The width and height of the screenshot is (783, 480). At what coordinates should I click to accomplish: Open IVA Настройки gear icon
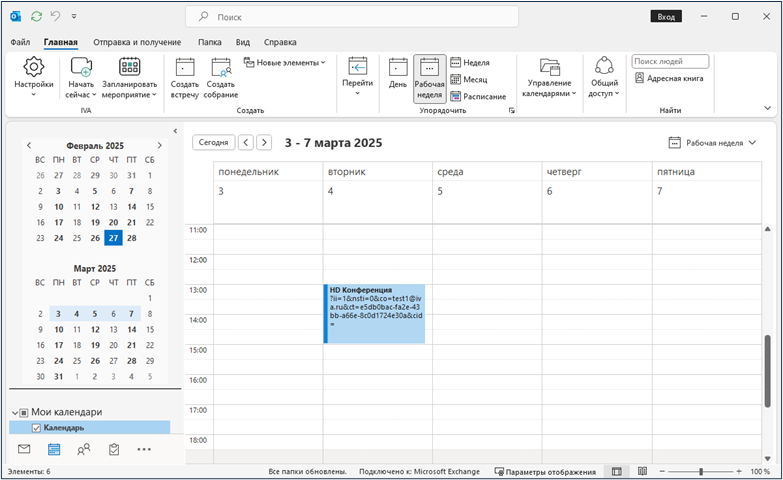[x=33, y=67]
